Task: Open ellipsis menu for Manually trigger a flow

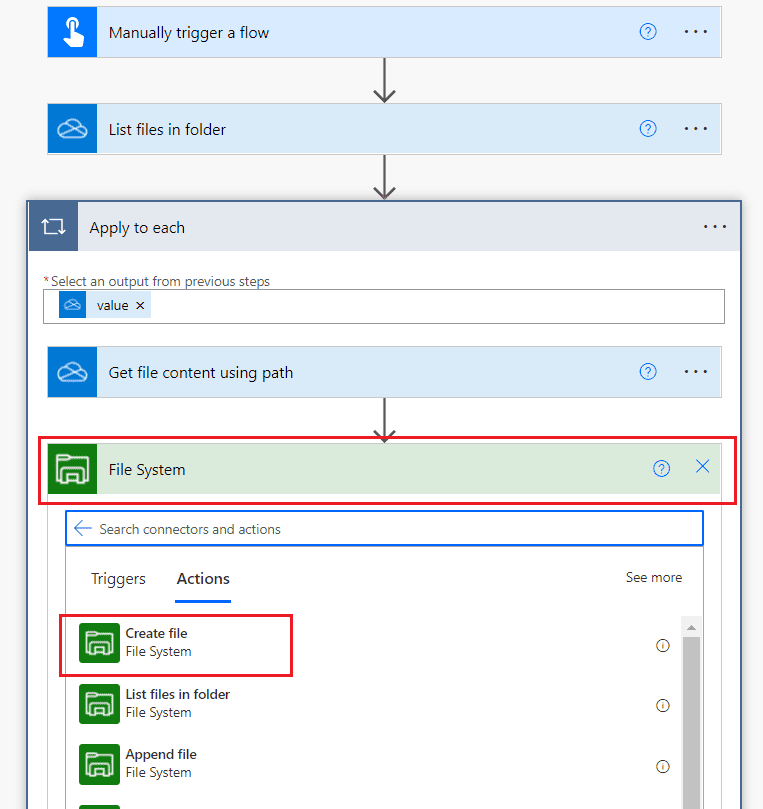Action: coord(695,32)
